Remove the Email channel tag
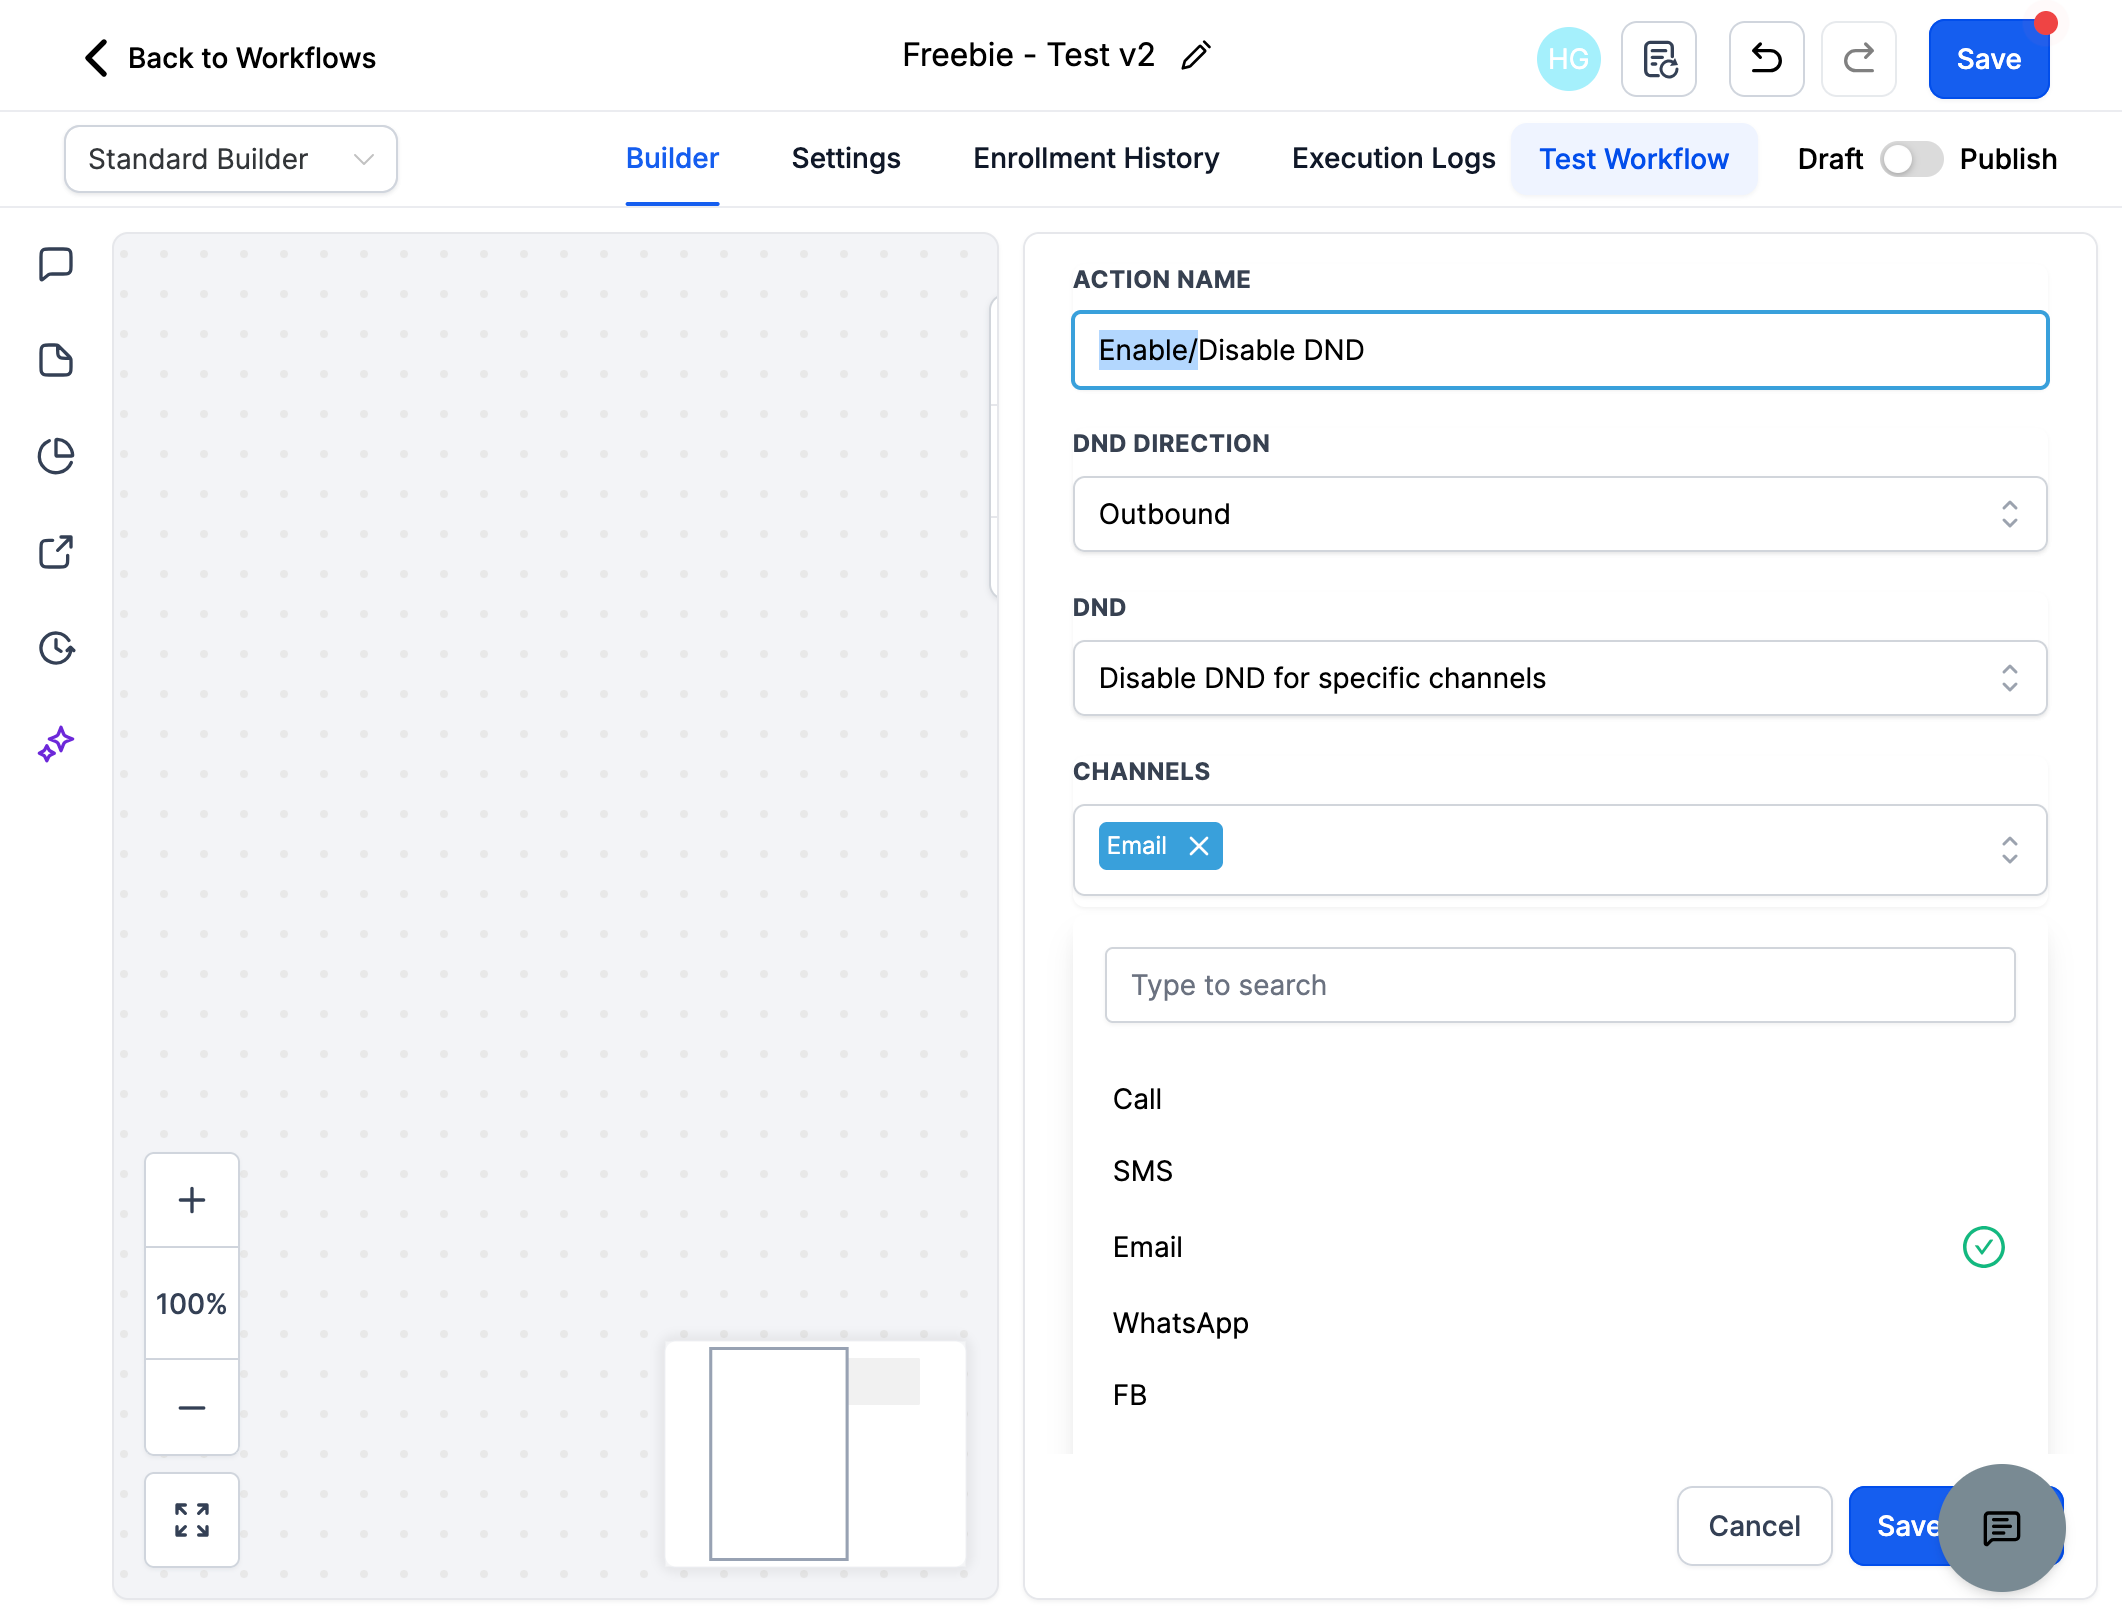 [x=1199, y=846]
